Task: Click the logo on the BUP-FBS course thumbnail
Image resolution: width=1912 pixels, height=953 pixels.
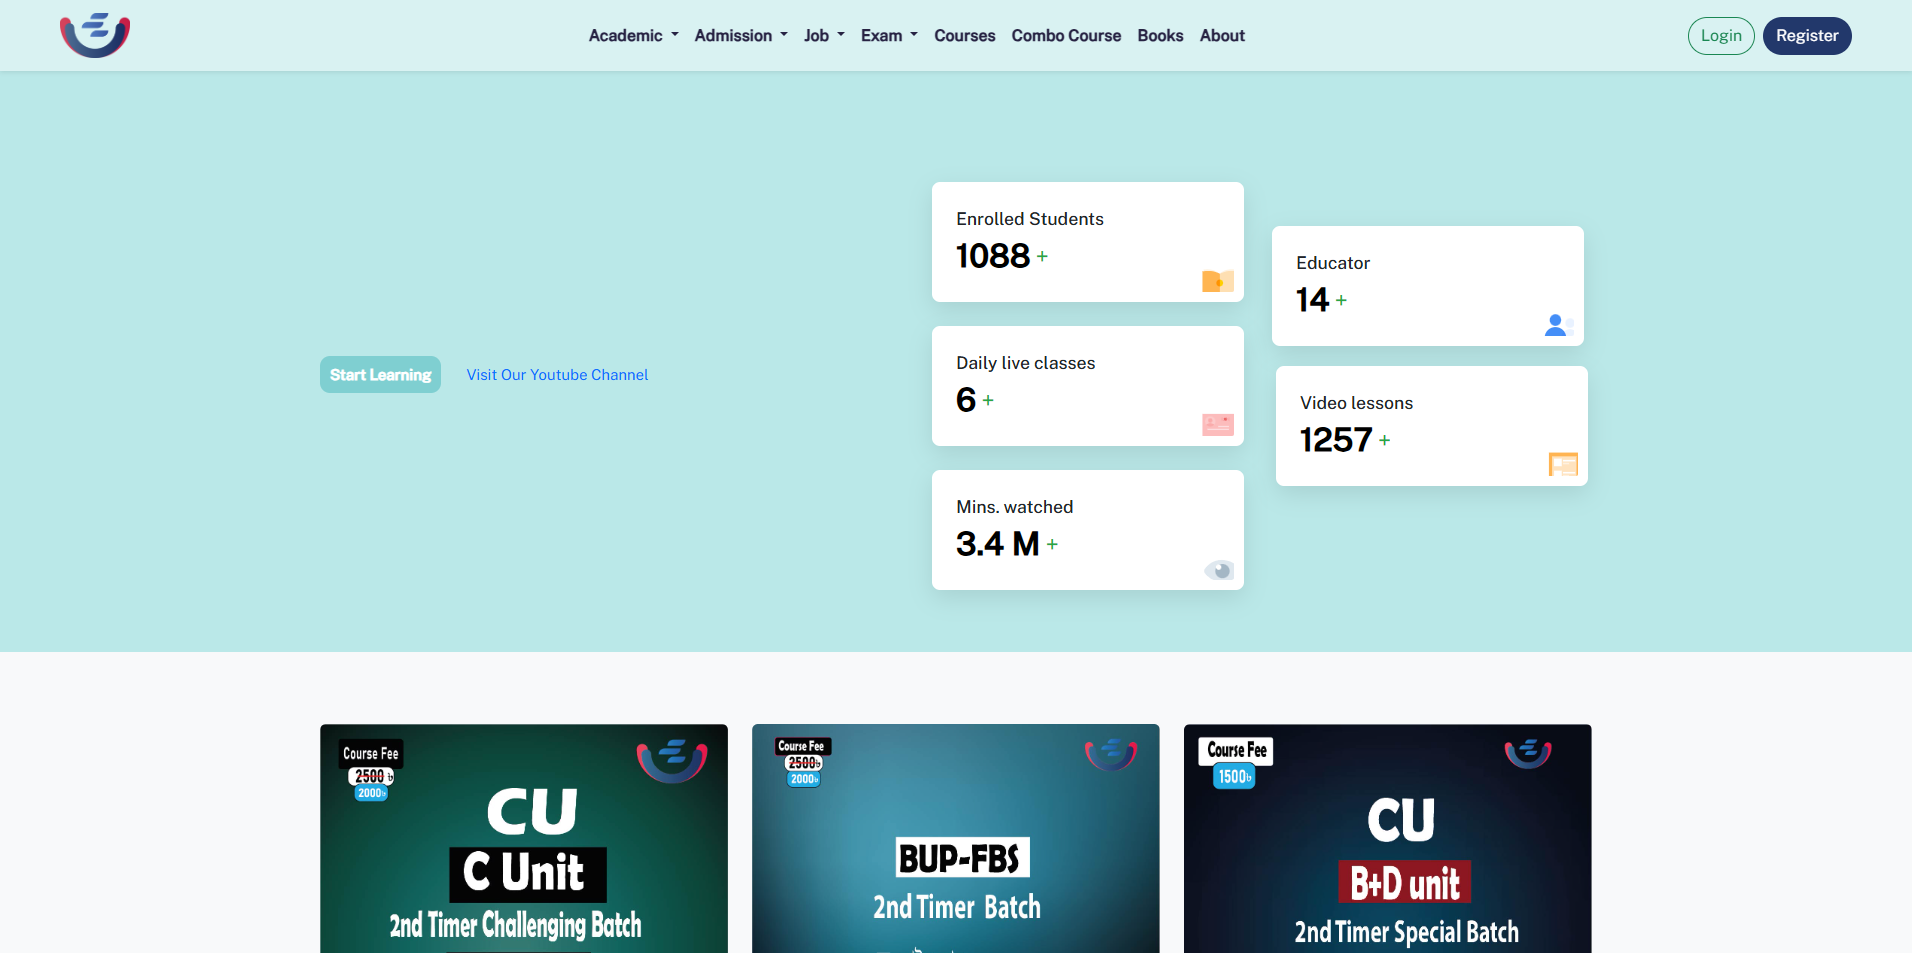Action: point(1111,754)
